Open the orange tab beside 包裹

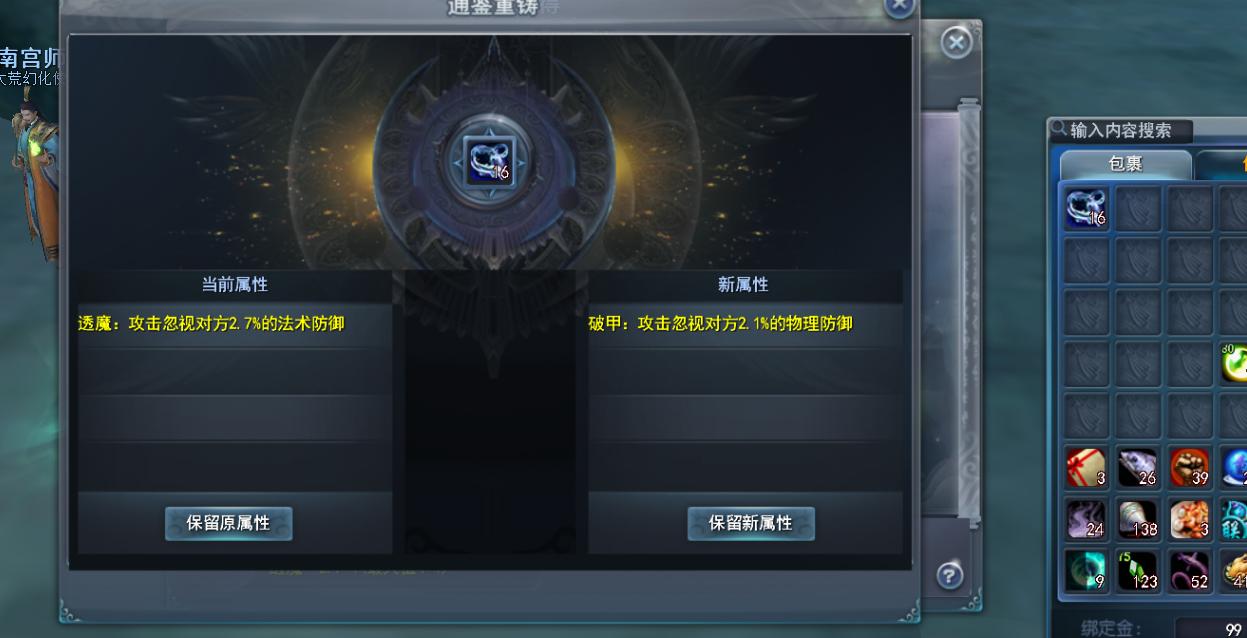[x=1222, y=164]
